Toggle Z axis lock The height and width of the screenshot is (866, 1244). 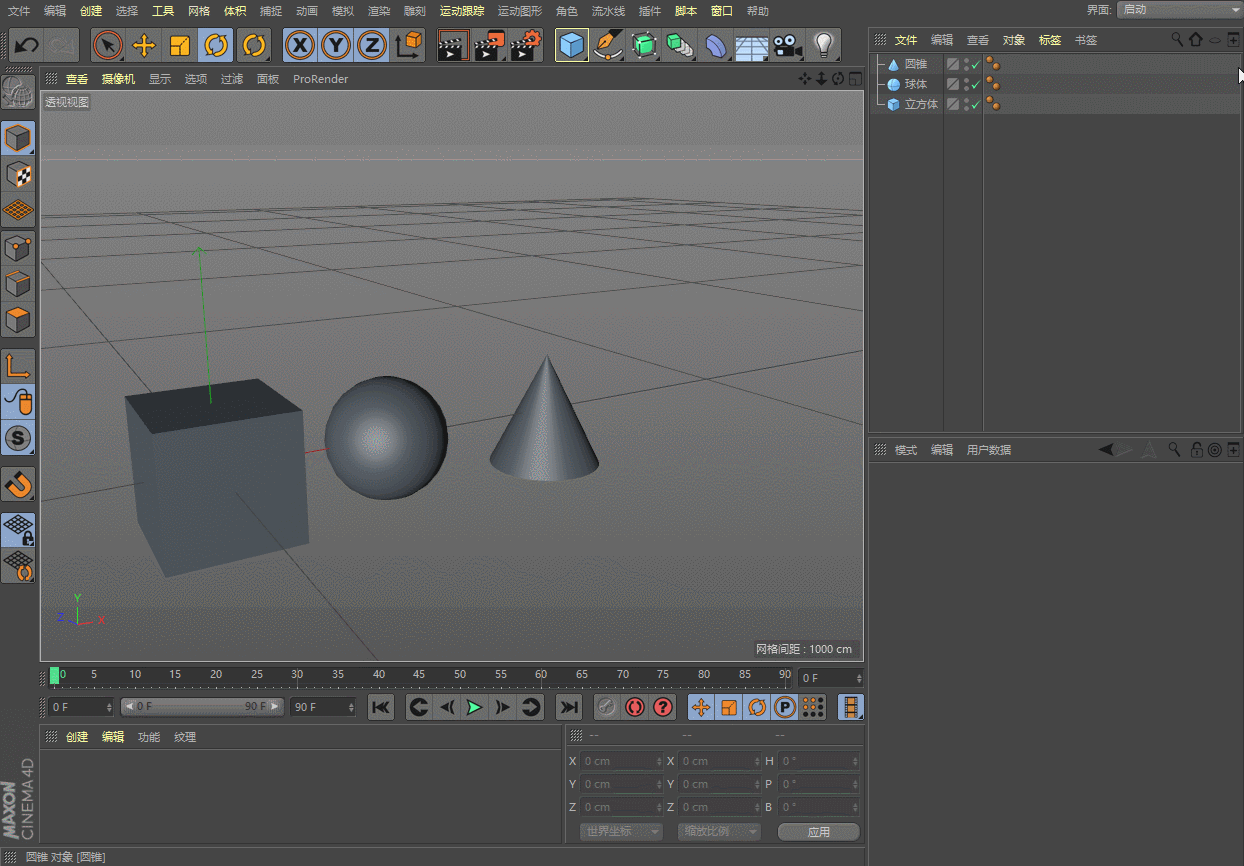click(371, 45)
